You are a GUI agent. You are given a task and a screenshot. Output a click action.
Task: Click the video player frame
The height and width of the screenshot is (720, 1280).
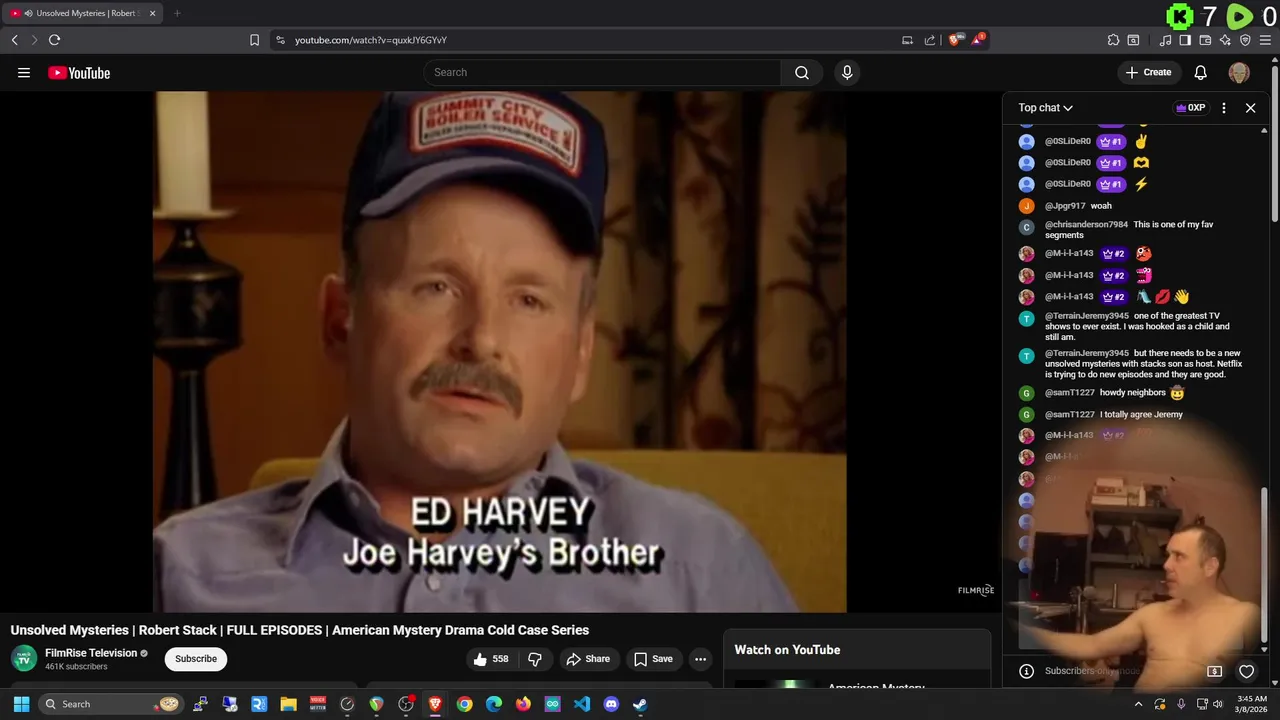(x=499, y=351)
